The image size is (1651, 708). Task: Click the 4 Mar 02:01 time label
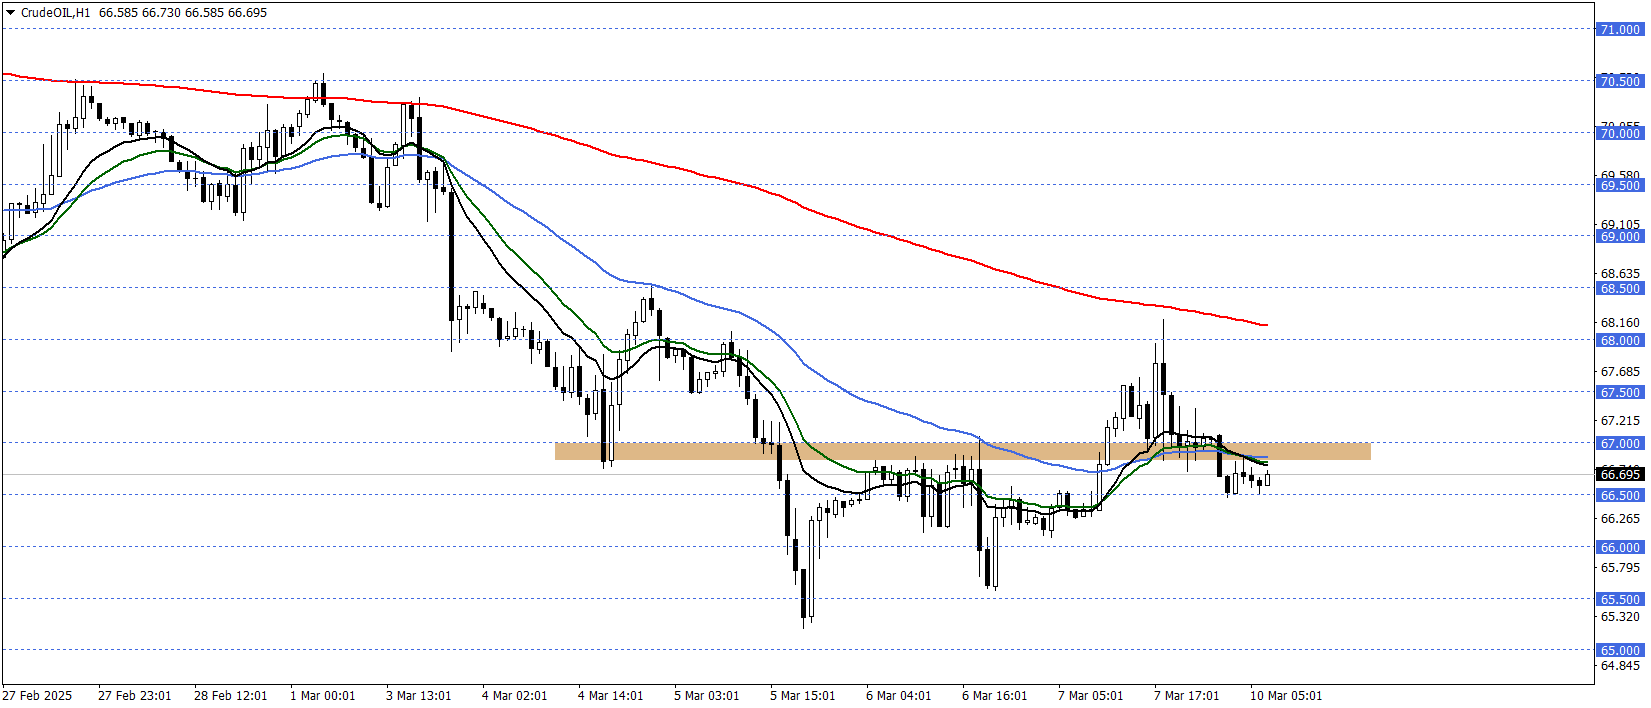[514, 695]
